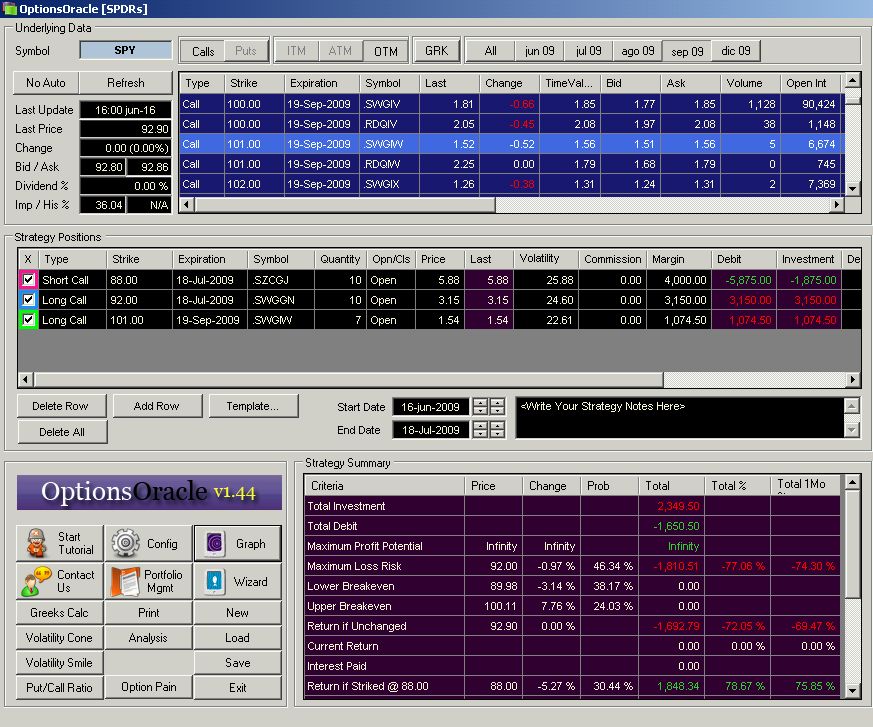Select the jun 09 expiration tab
873x727 pixels.
tap(540, 51)
